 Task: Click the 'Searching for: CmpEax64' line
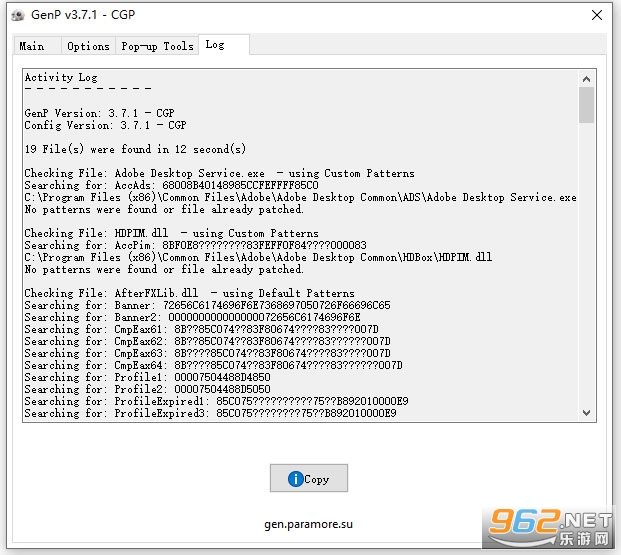tap(213, 365)
